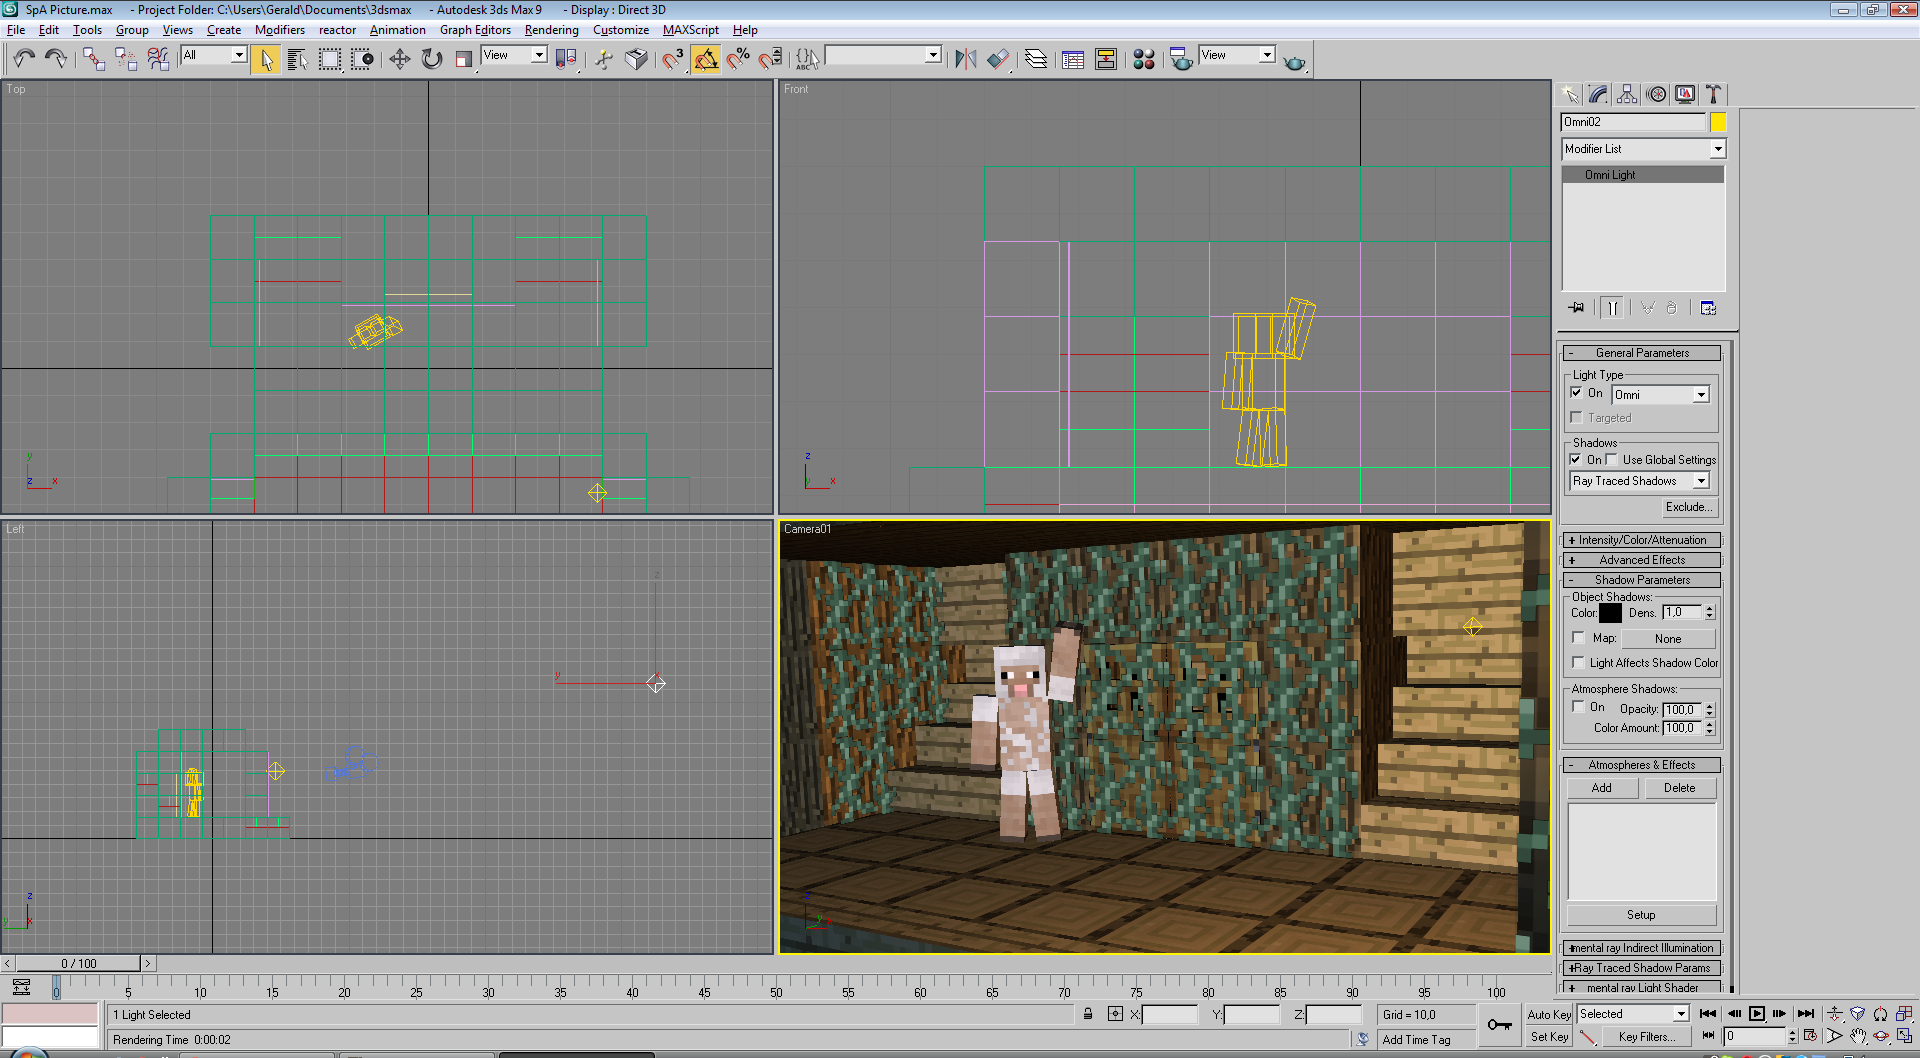The image size is (1920, 1058).
Task: Open Render Scene dialog teapot icon
Action: 1181,60
